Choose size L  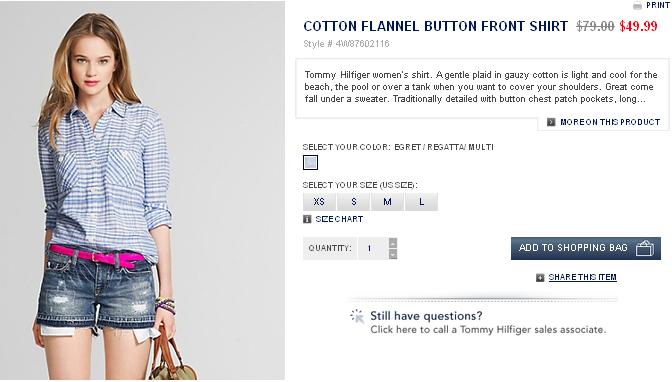(421, 202)
